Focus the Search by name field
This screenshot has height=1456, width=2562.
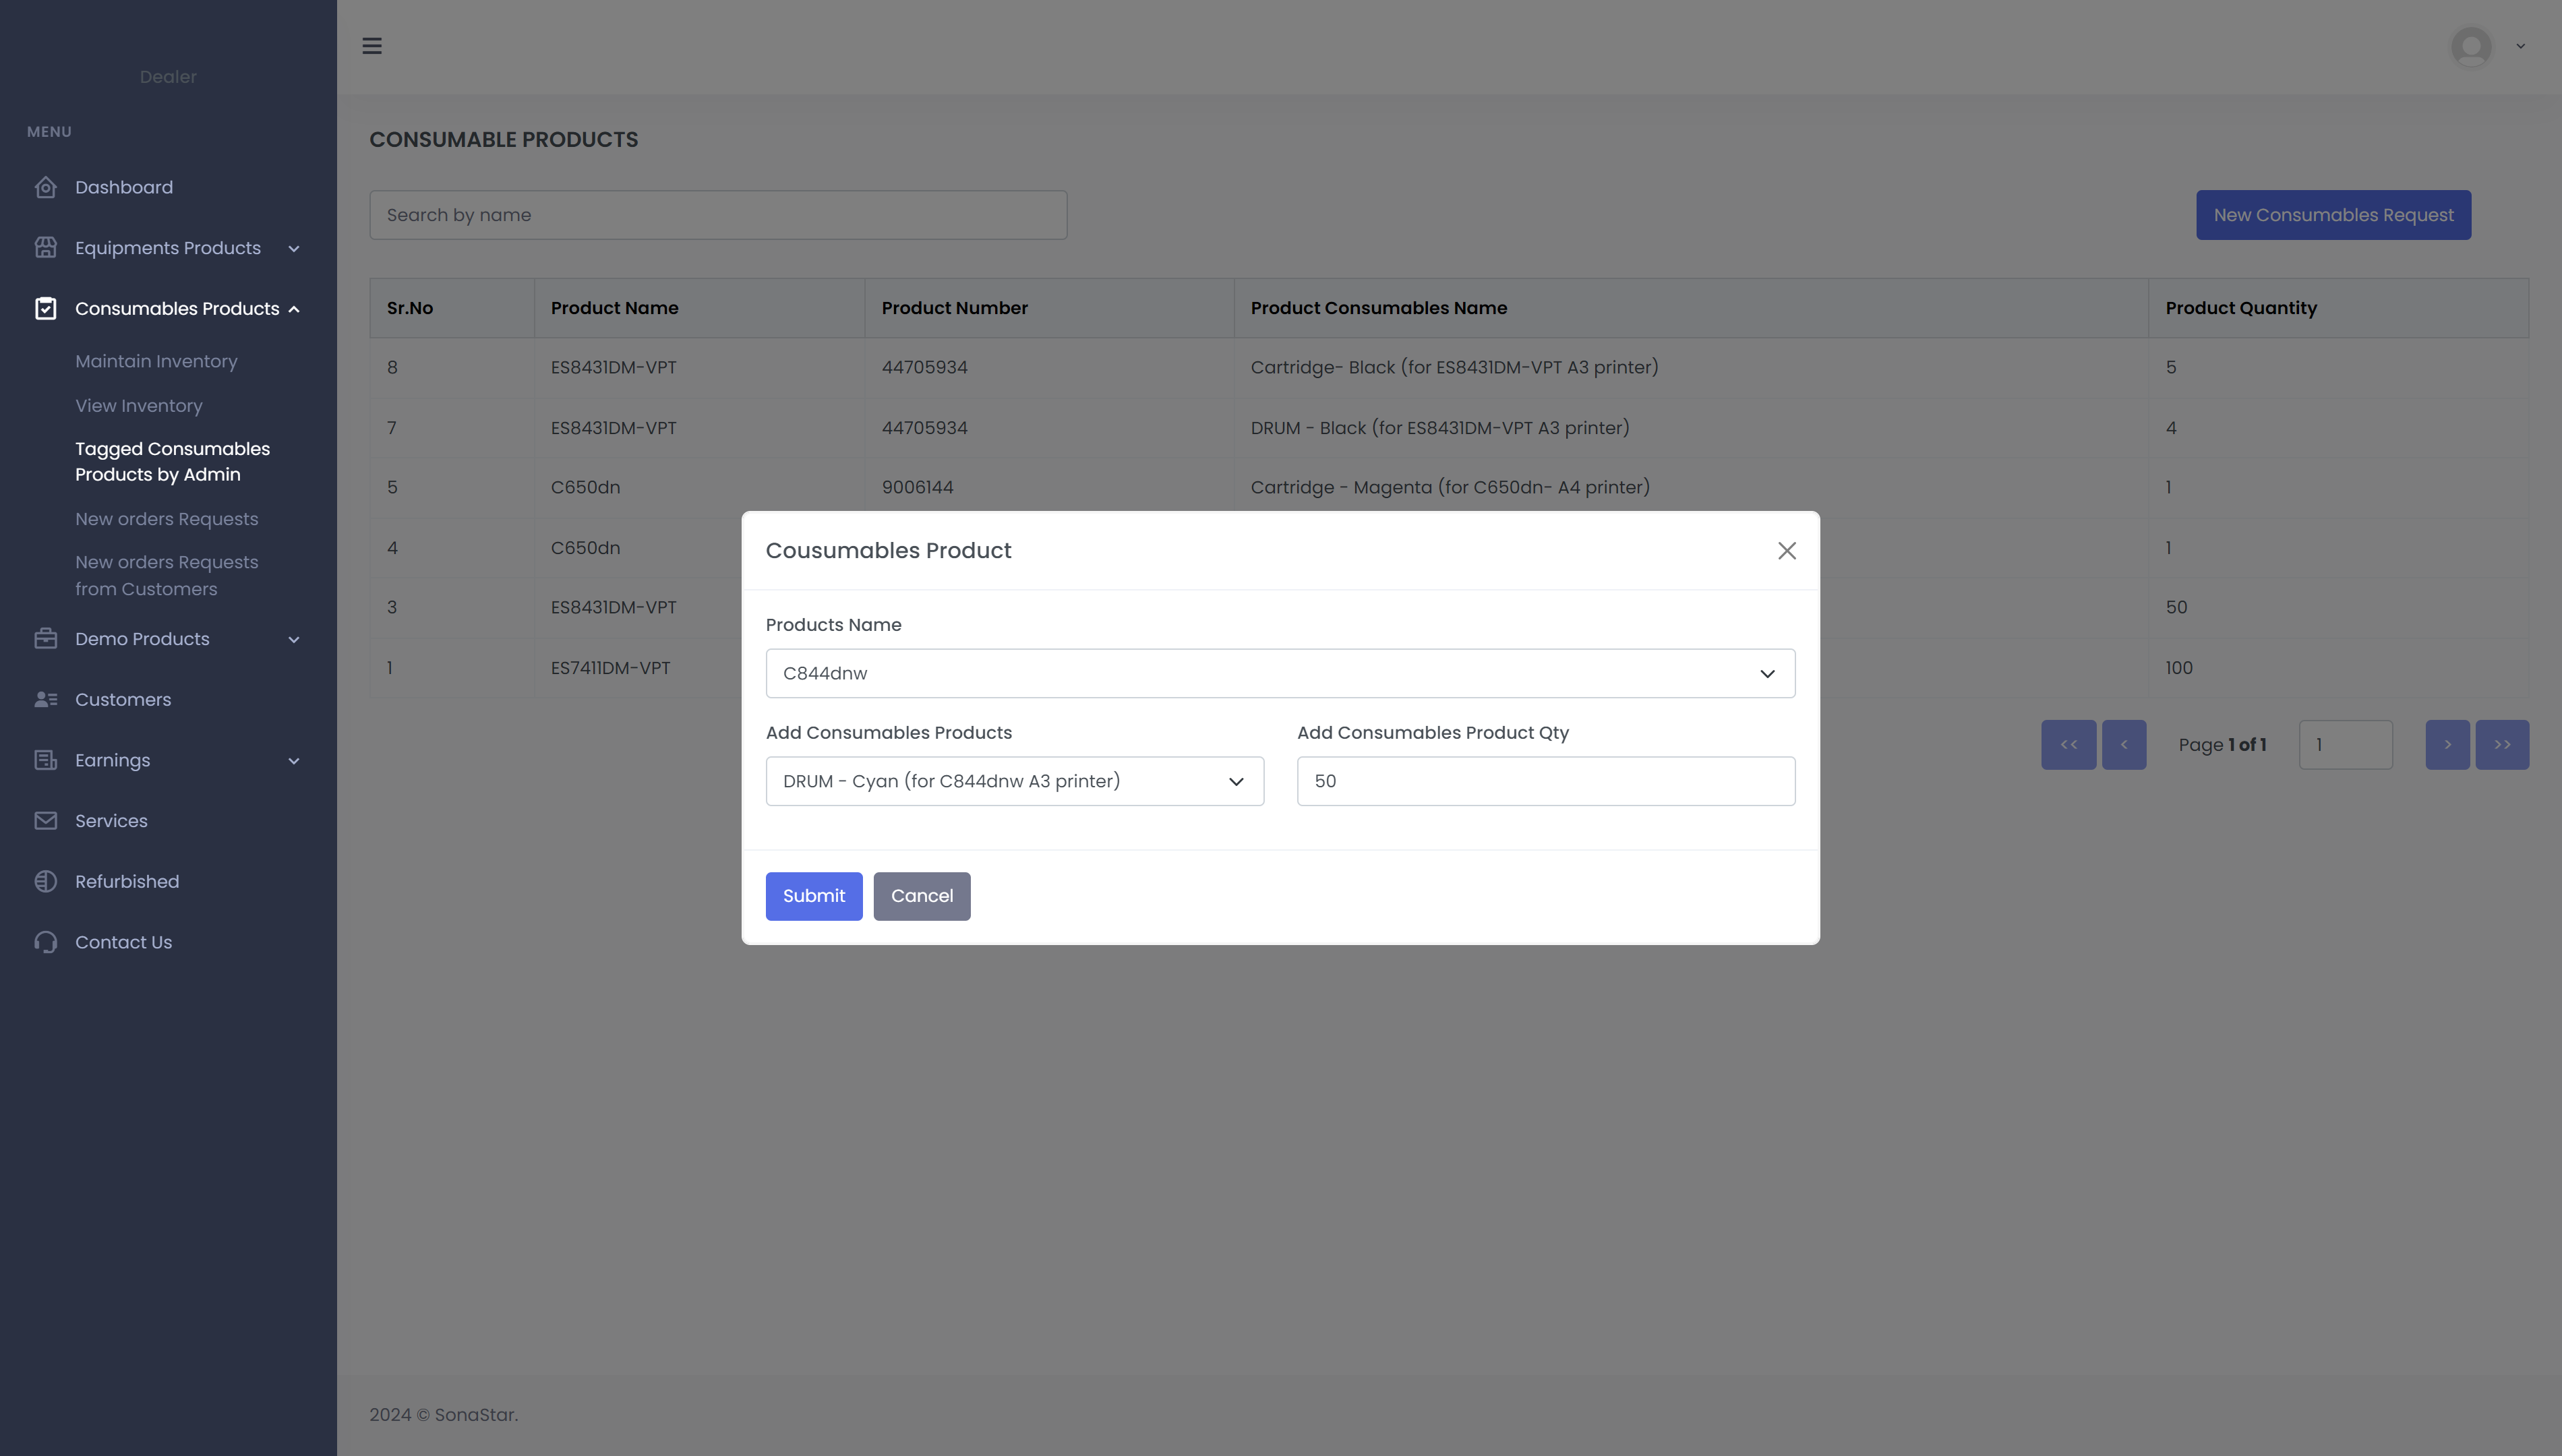click(718, 215)
